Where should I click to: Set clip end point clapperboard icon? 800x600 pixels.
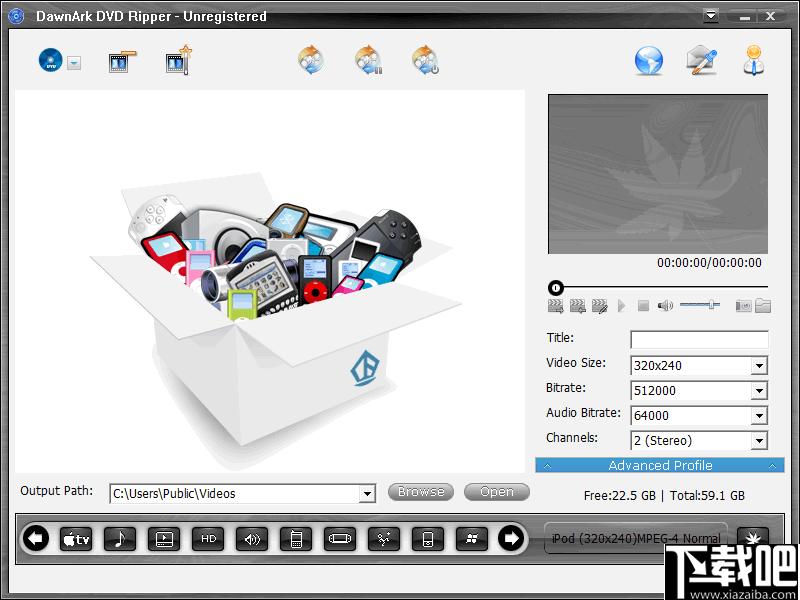pyautogui.click(x=577, y=306)
